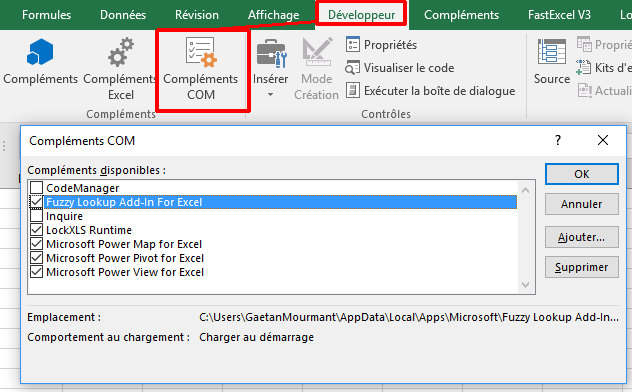Select Microsoft Power Map for Excel text
632x392 pixels.
(x=124, y=244)
